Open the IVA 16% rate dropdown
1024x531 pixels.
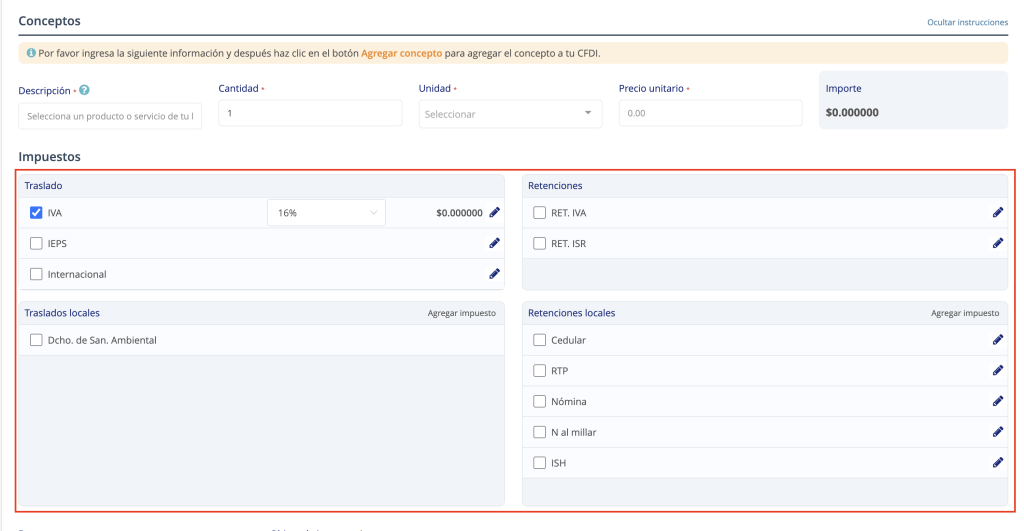pos(327,213)
